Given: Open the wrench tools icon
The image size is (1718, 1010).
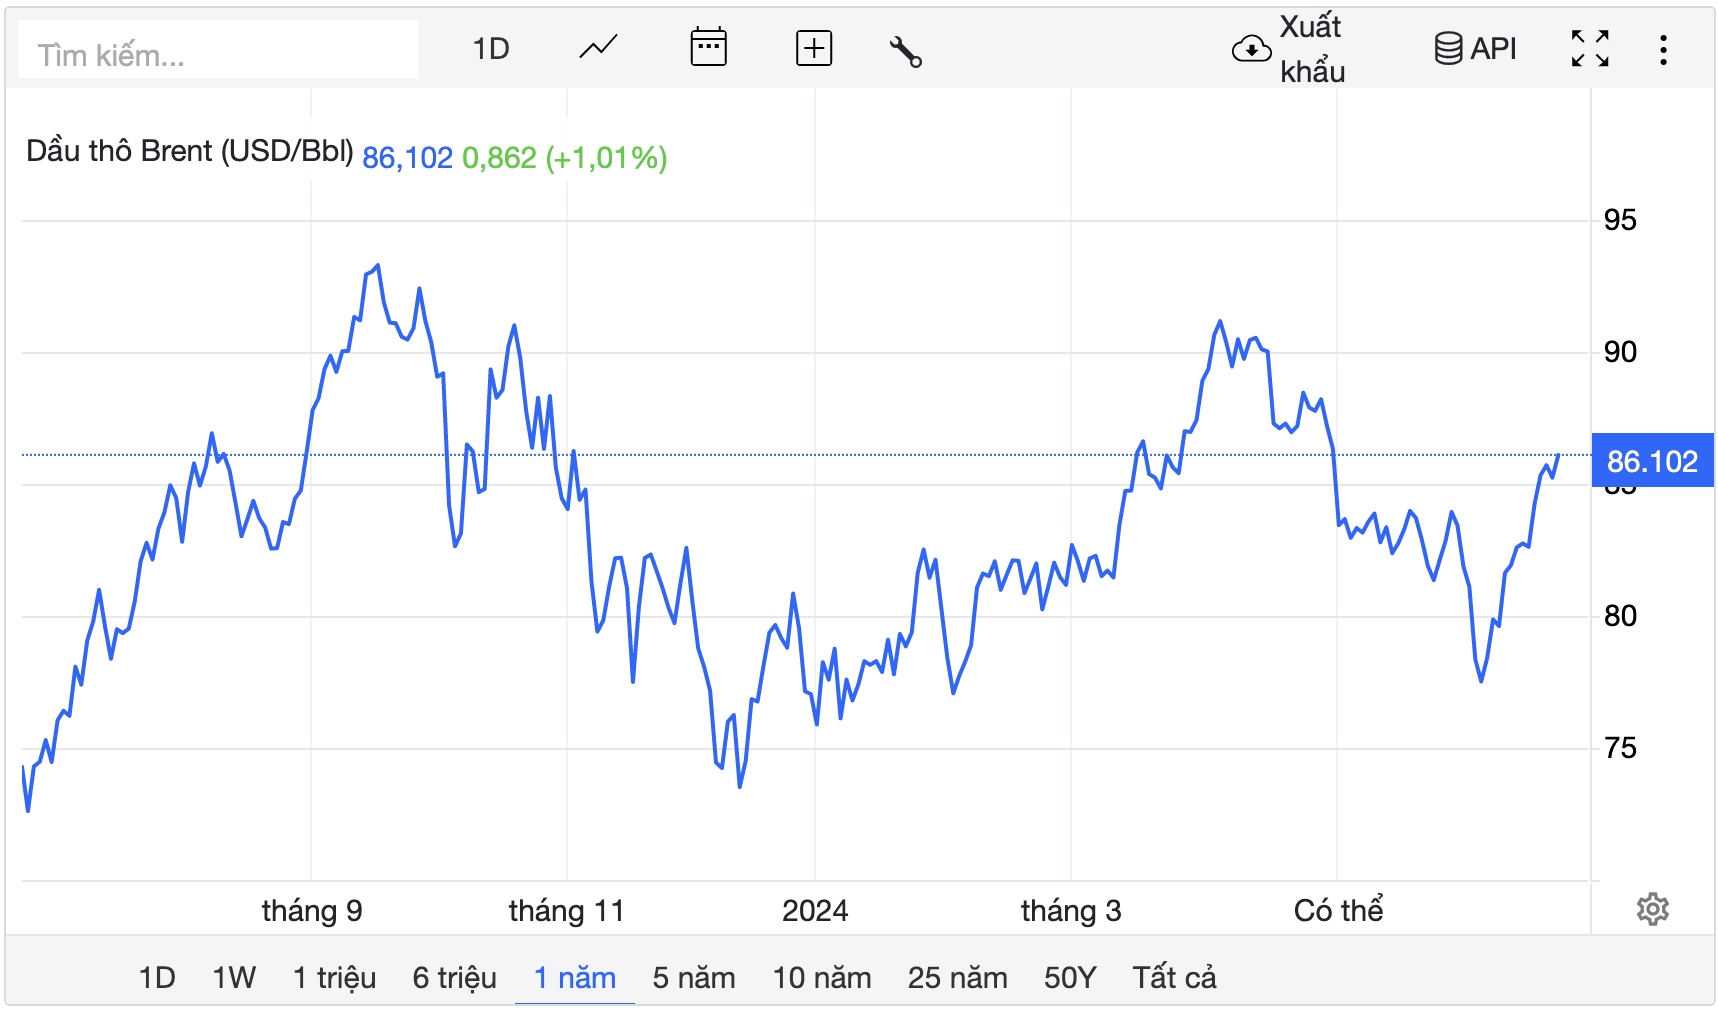Looking at the screenshot, I should click(x=905, y=50).
